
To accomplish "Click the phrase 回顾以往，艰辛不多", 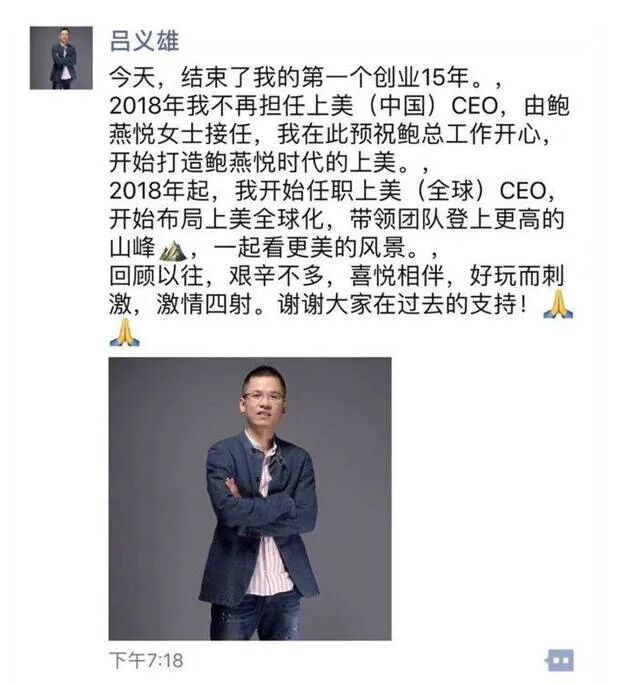I will click(216, 276).
